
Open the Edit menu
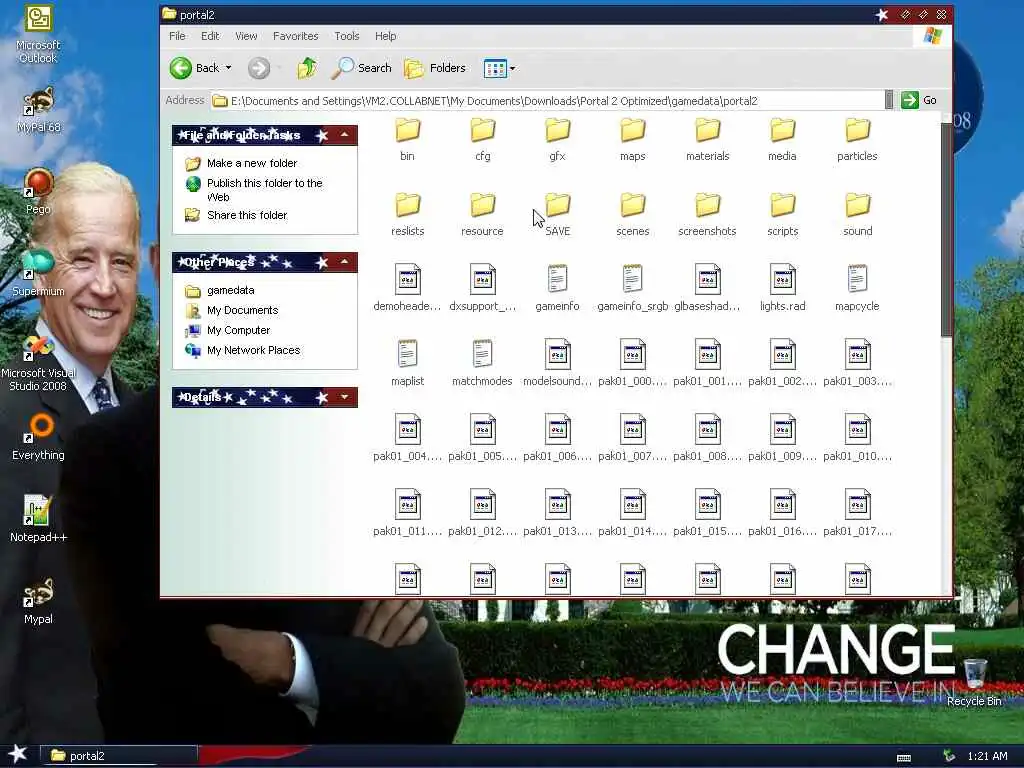coord(210,36)
